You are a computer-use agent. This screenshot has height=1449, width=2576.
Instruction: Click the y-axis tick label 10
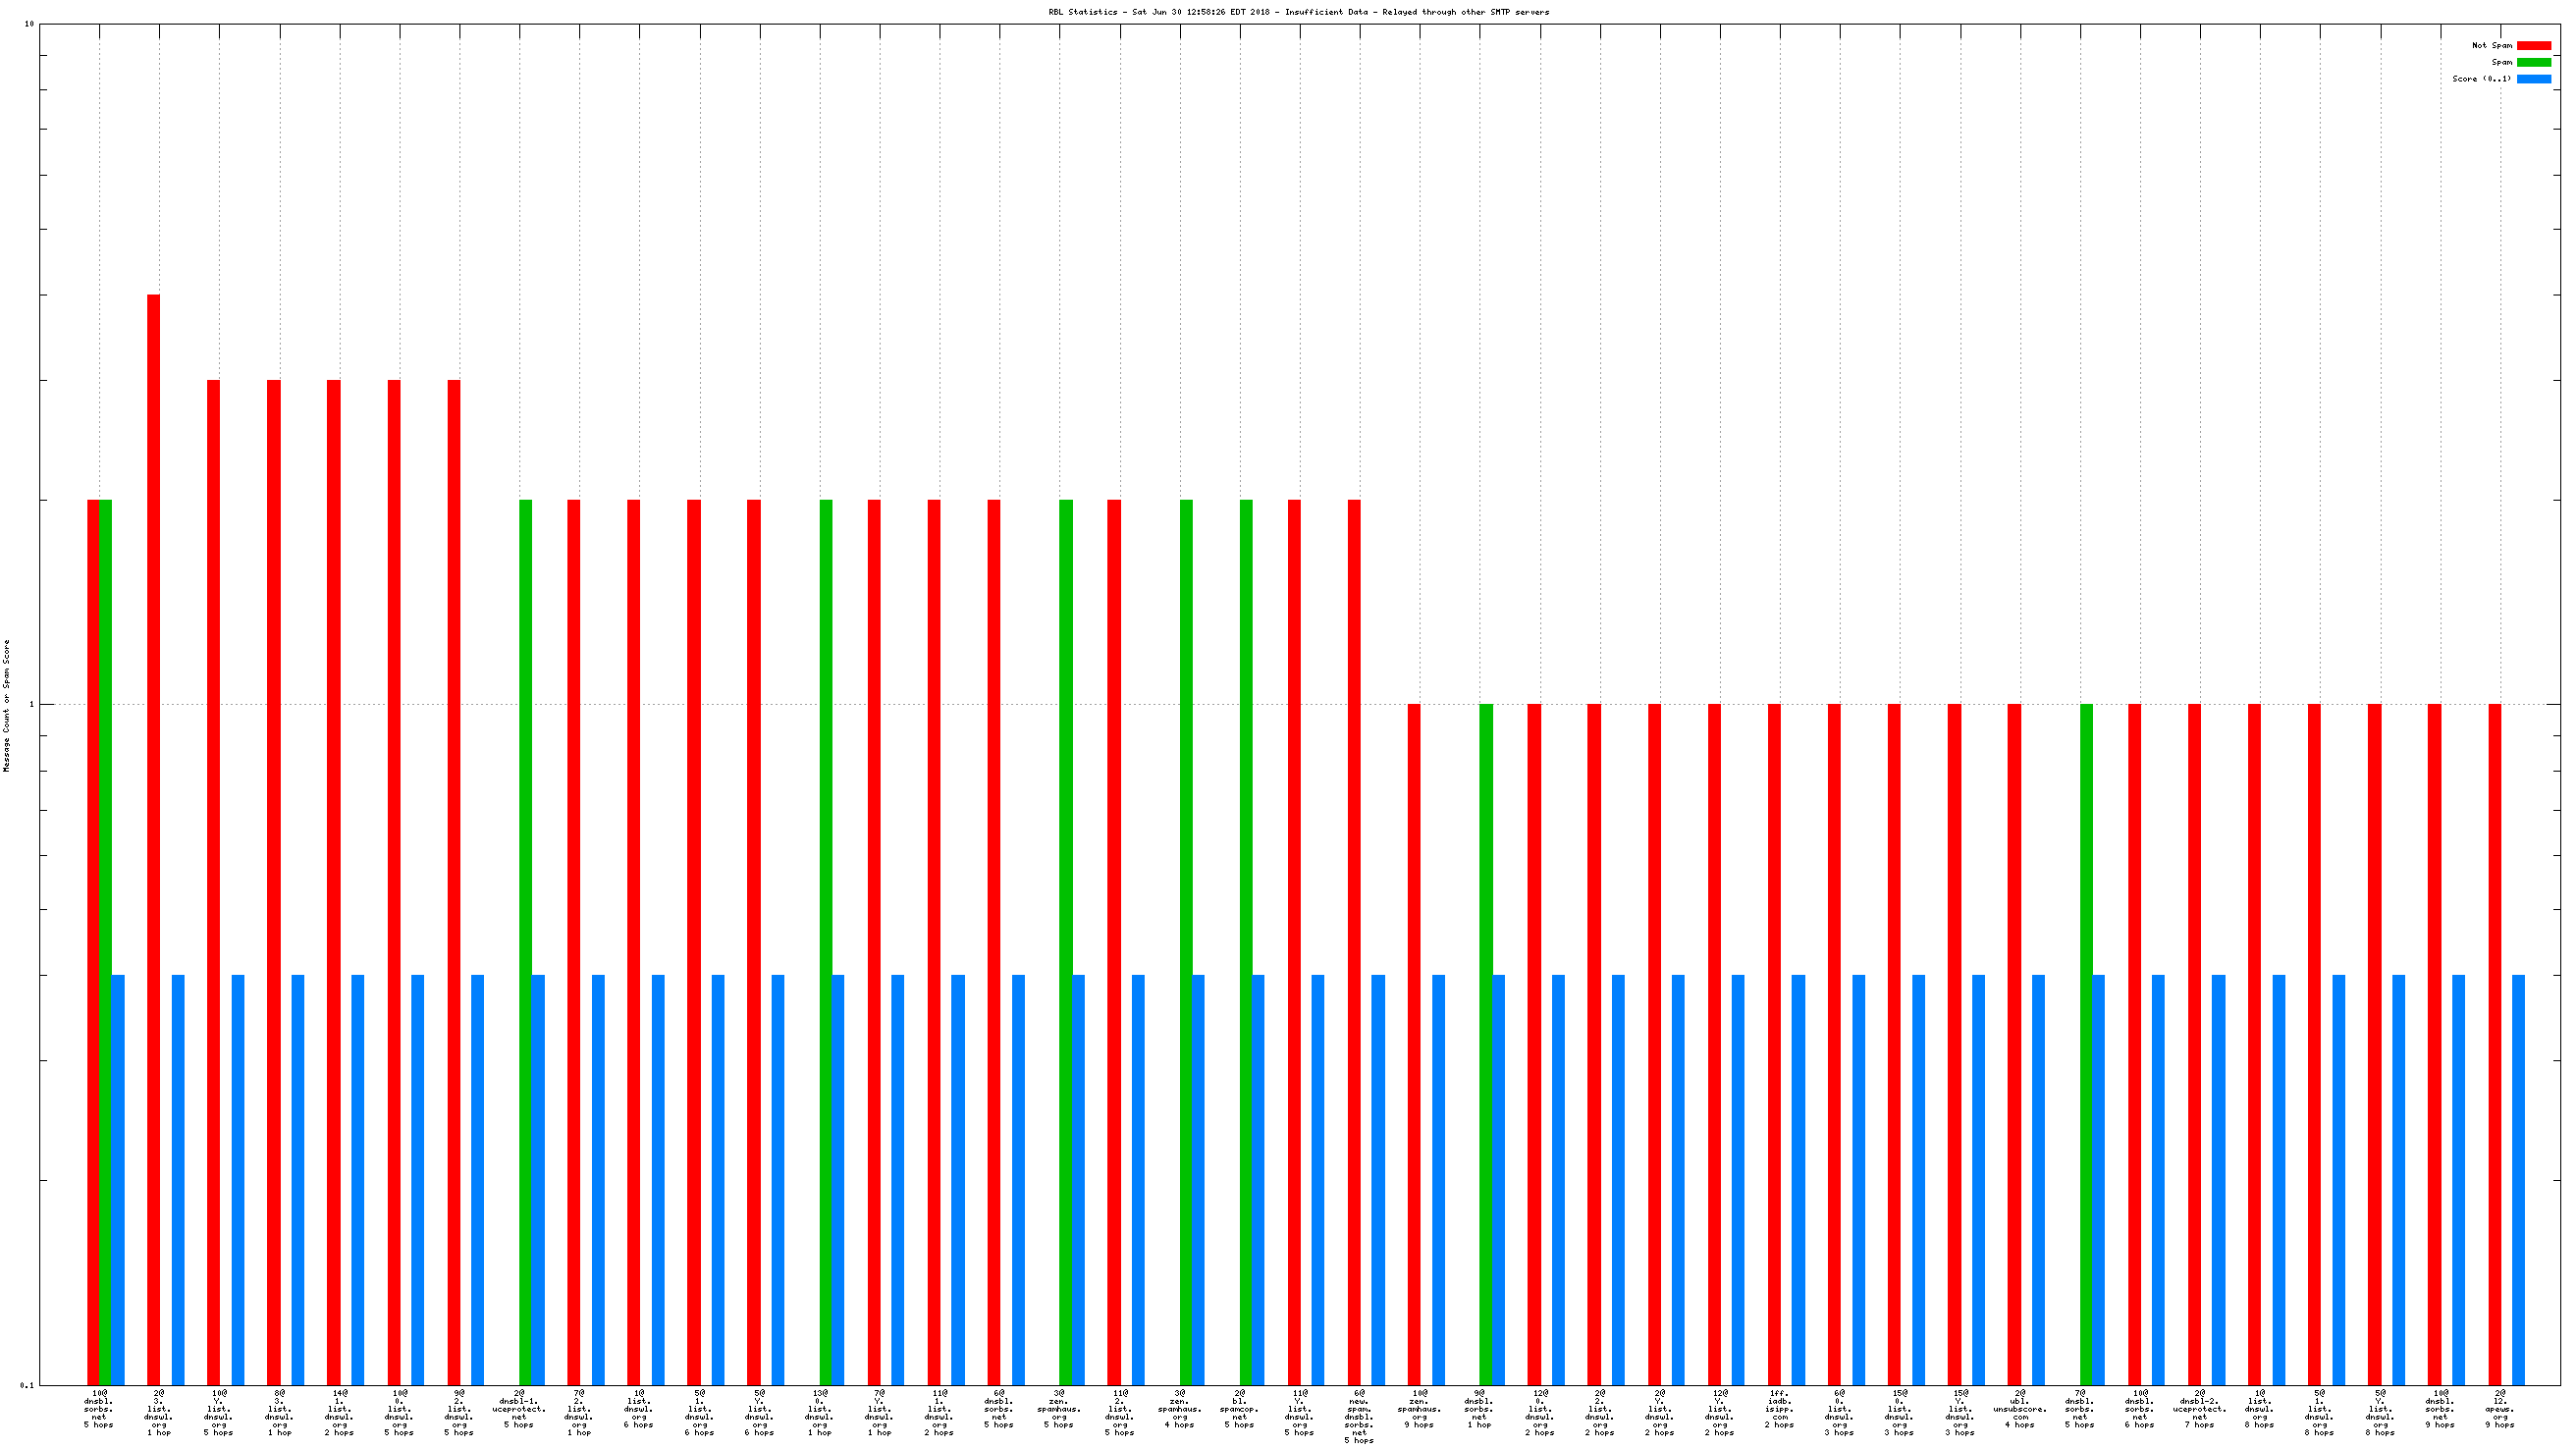tap(29, 24)
